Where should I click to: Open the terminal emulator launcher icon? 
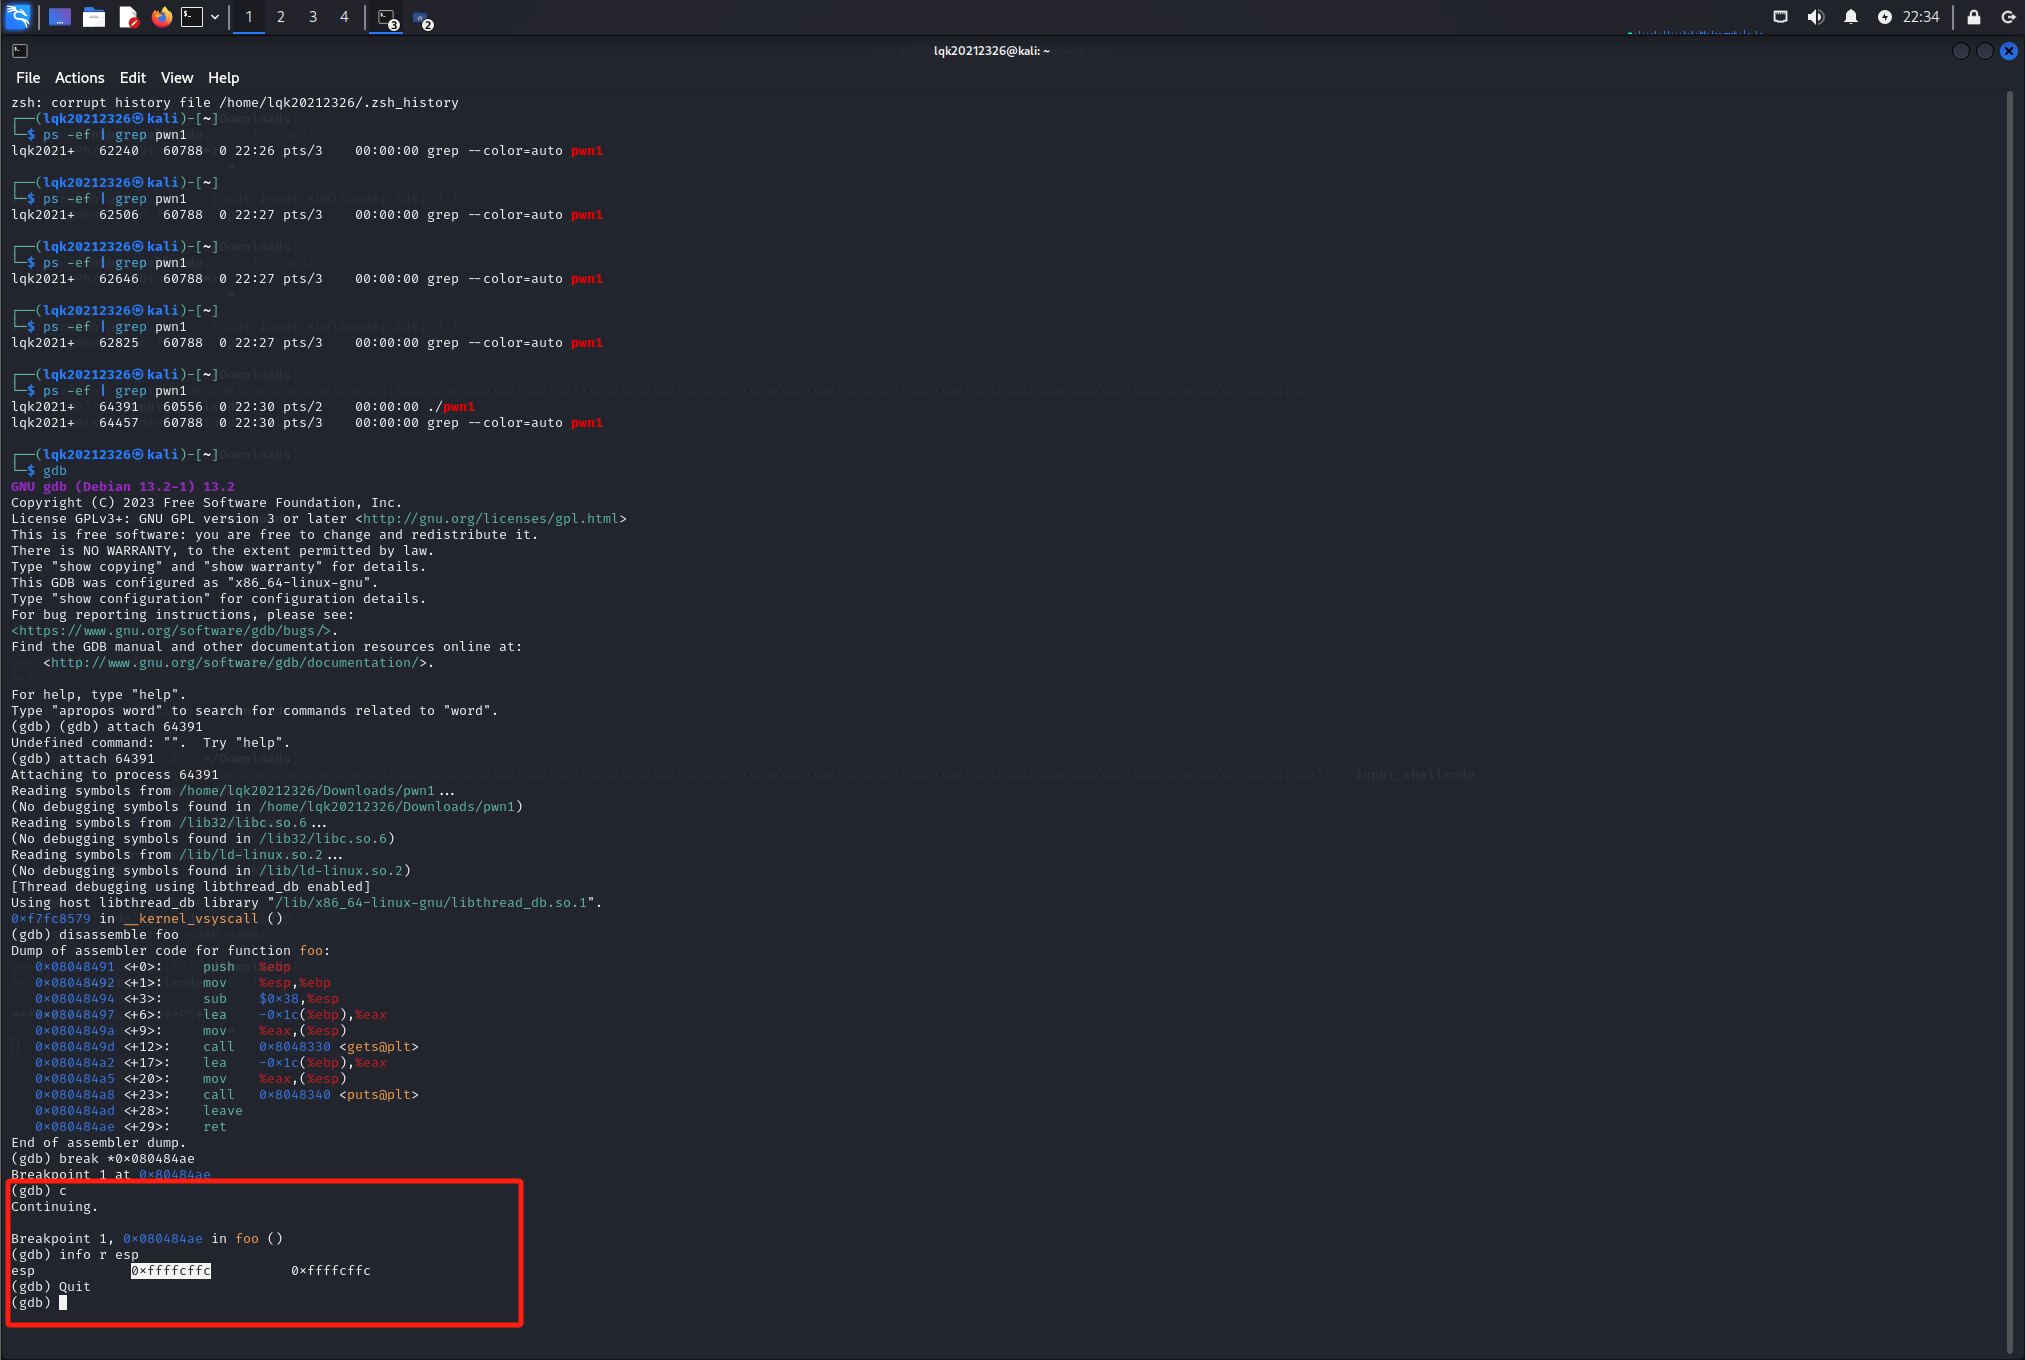(192, 17)
